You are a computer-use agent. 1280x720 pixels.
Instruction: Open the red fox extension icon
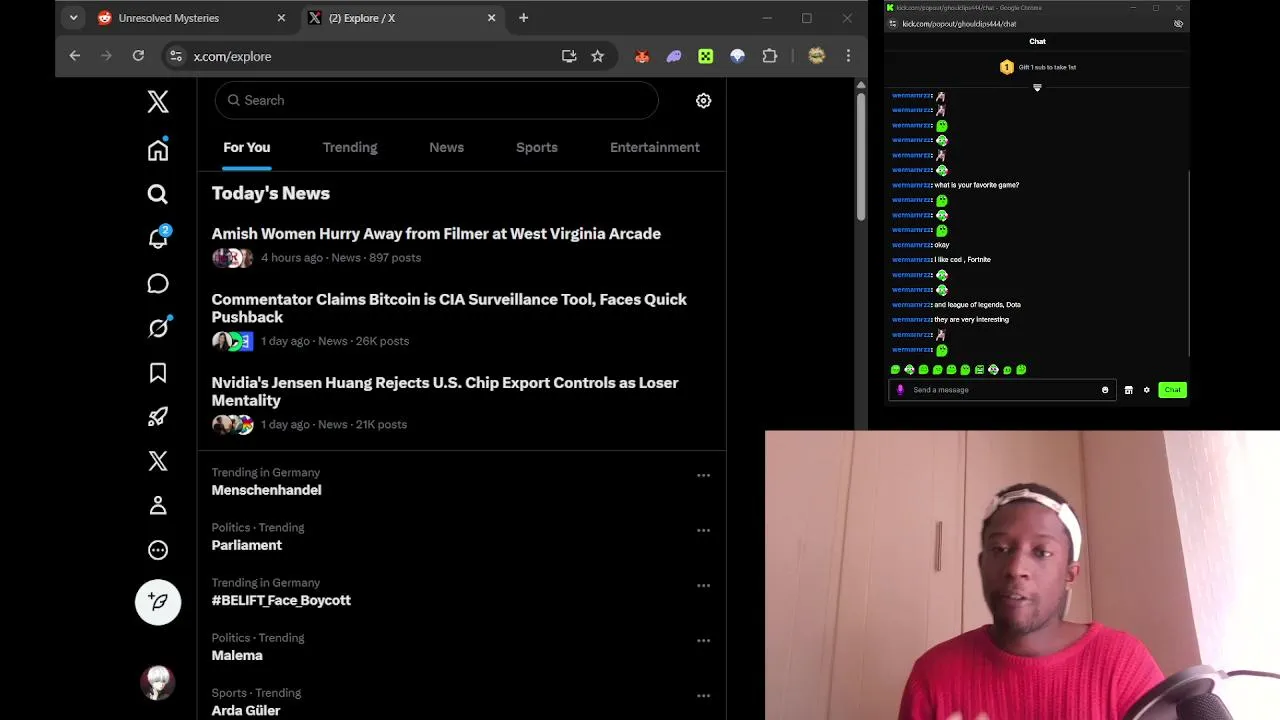[x=642, y=57]
